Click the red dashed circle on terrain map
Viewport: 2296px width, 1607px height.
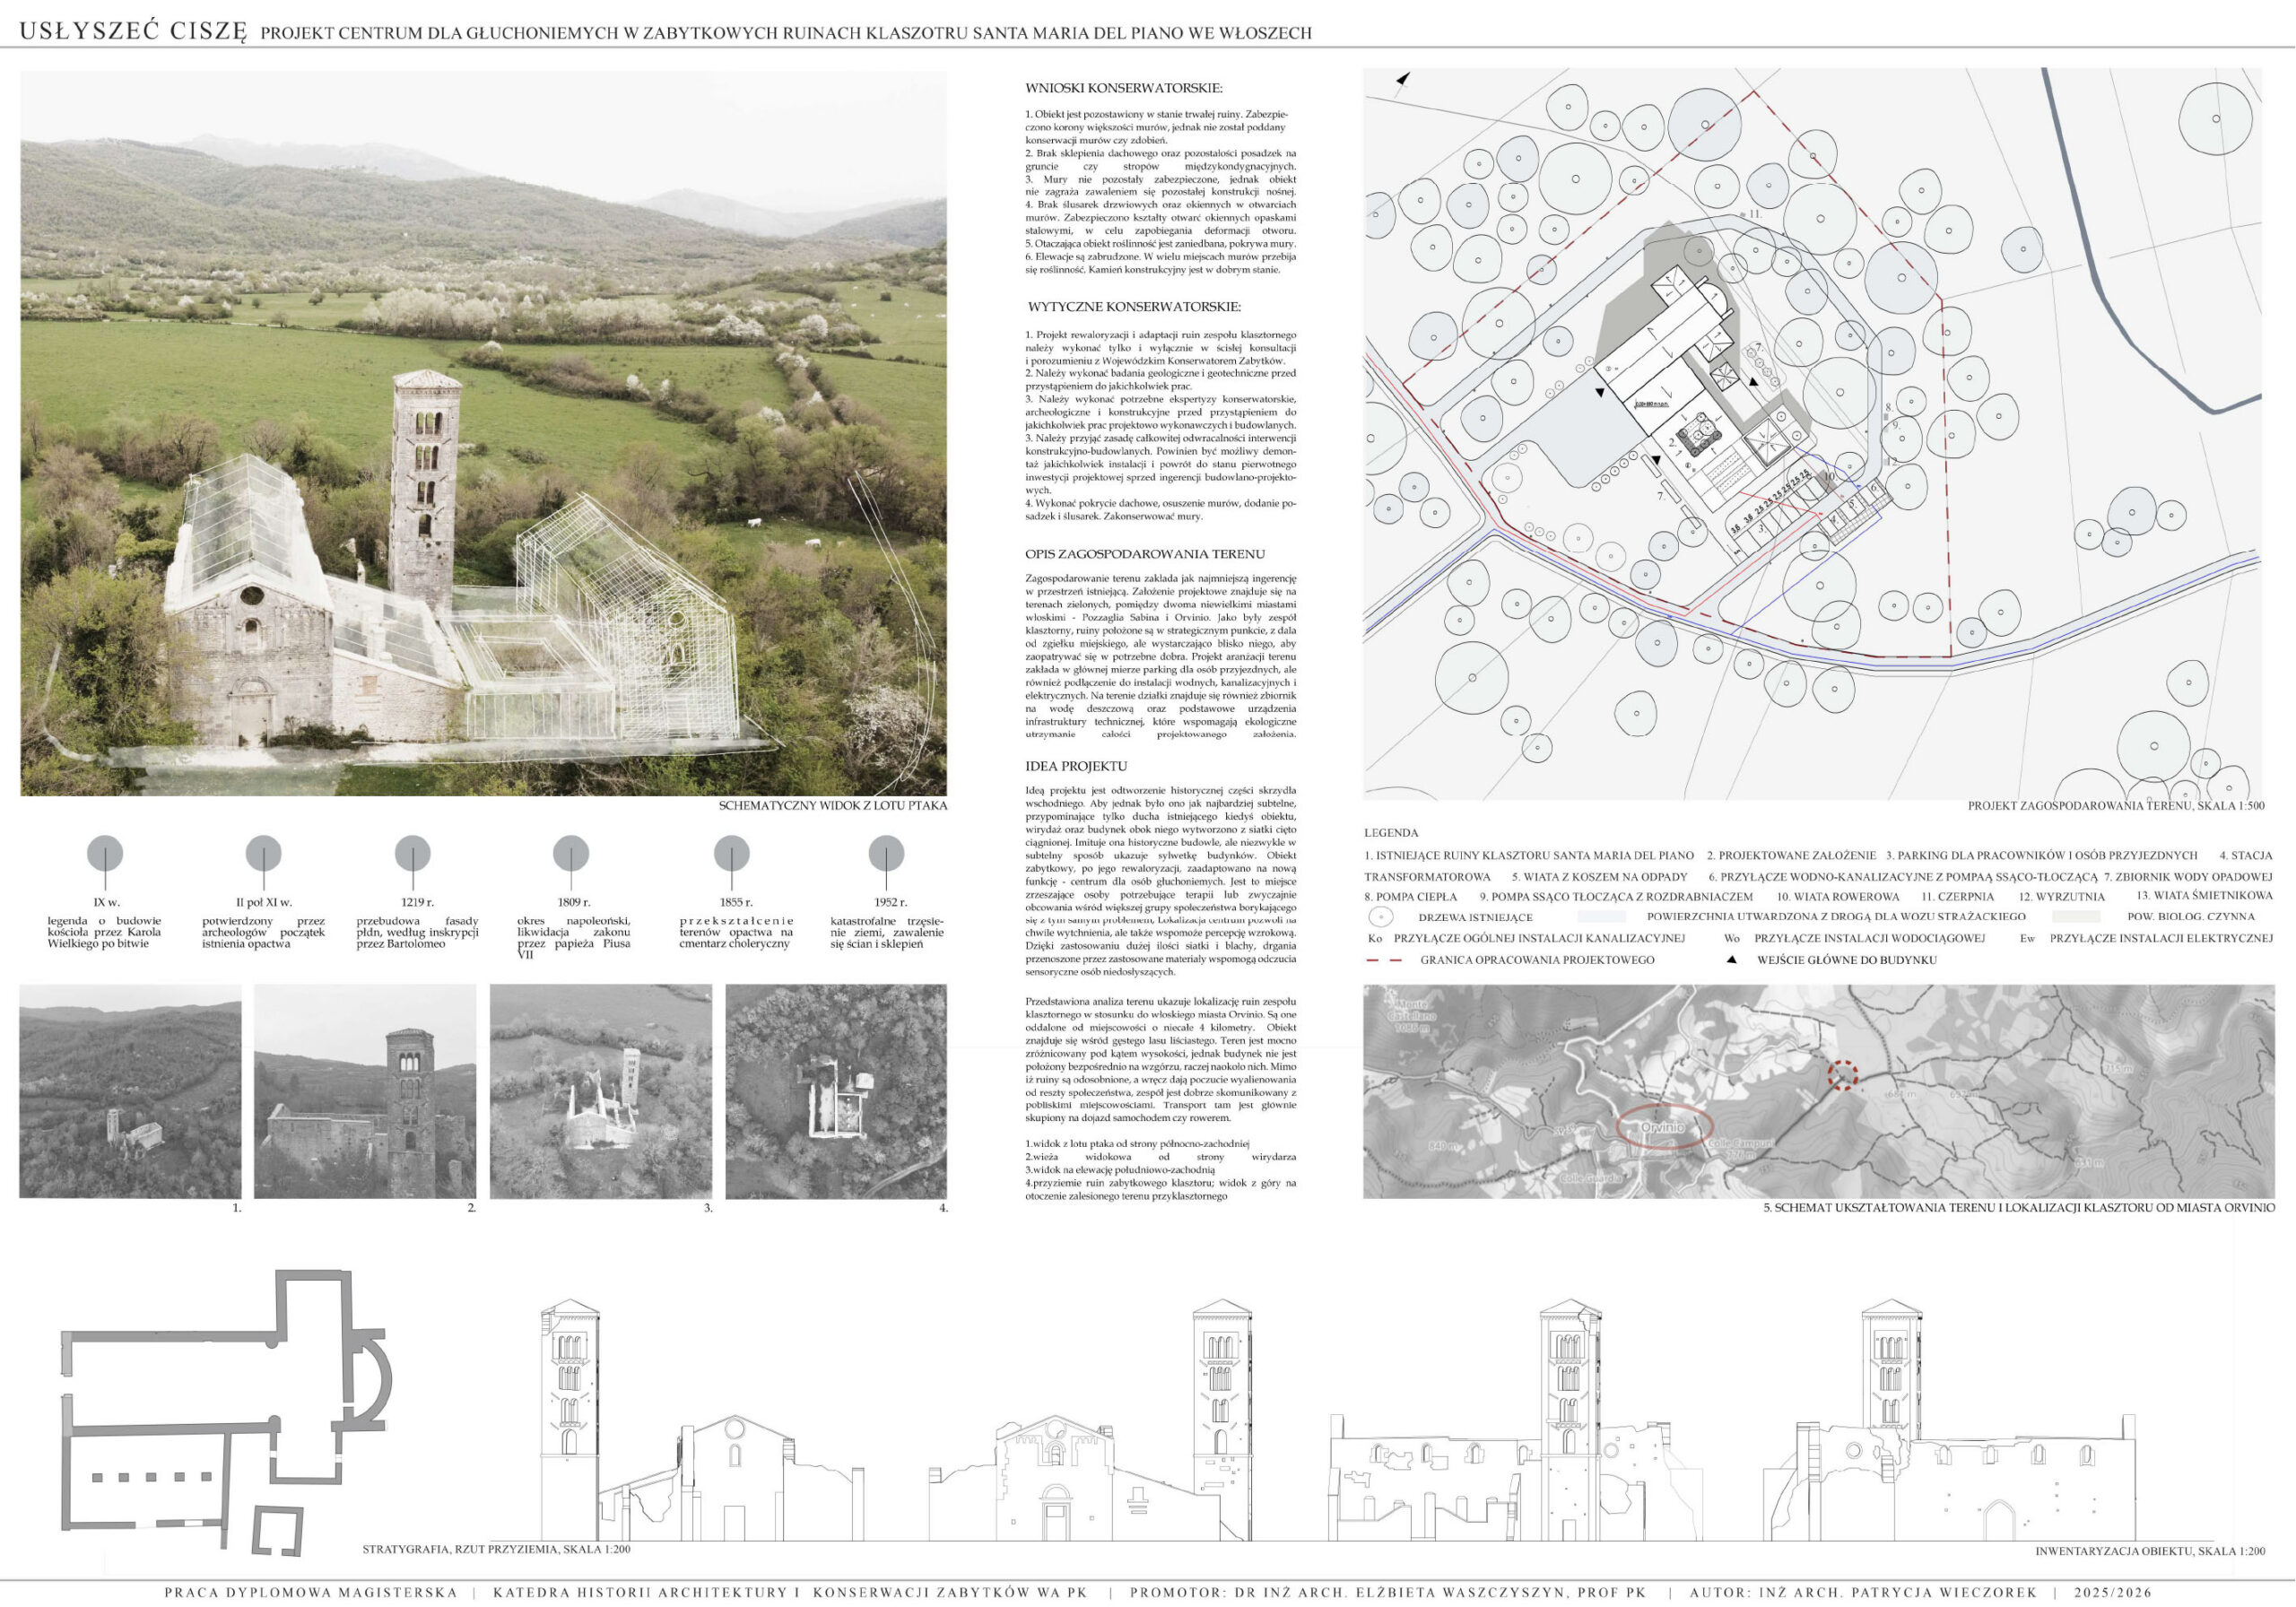[1842, 1075]
